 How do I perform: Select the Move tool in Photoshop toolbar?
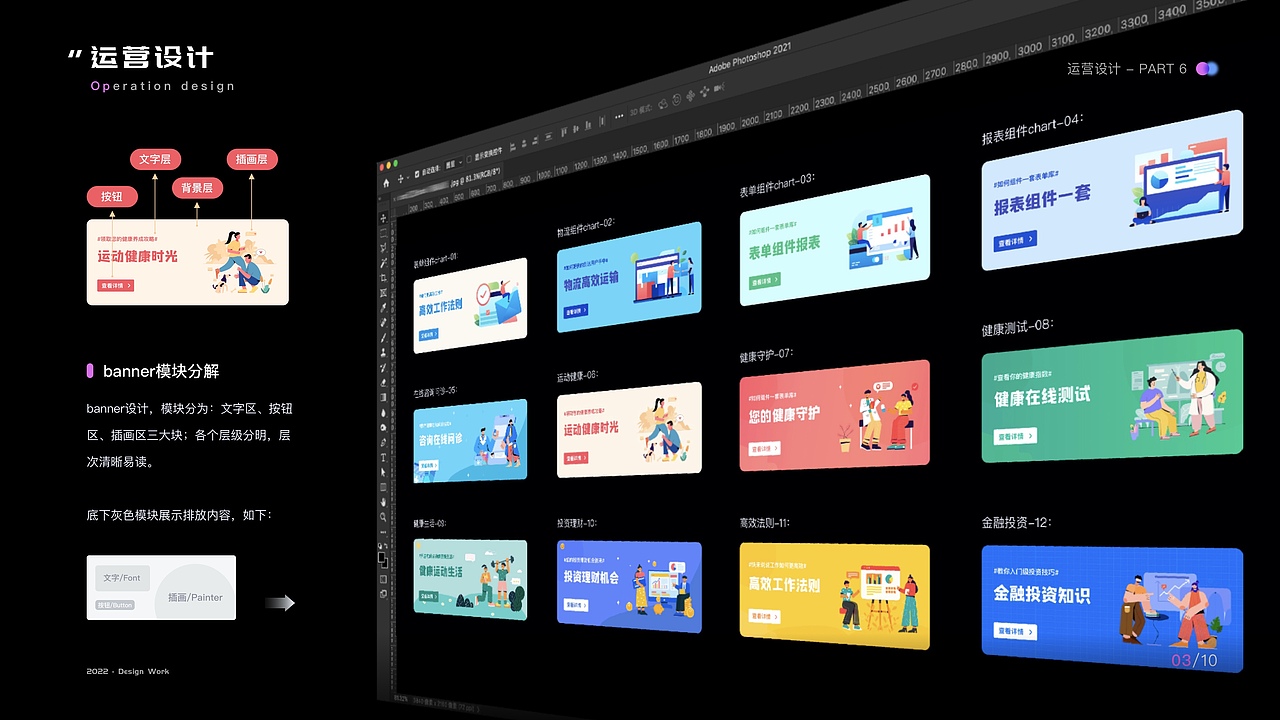tap(382, 218)
